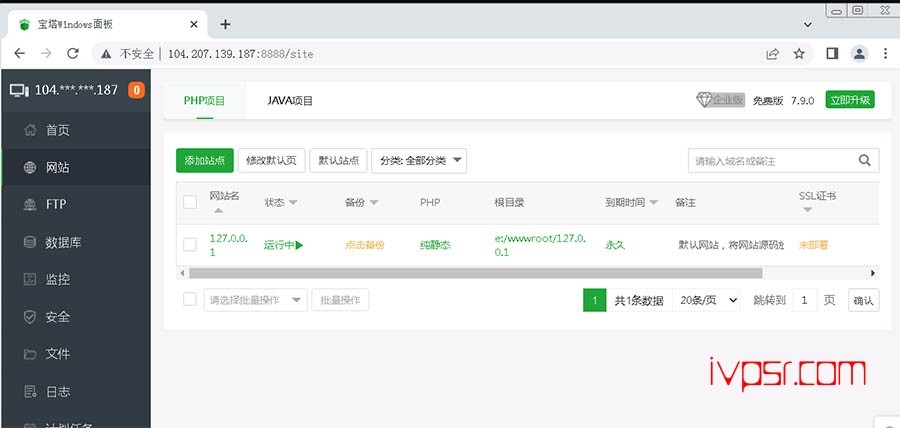Expand the tab search chevron
The image size is (900, 428).
click(808, 25)
